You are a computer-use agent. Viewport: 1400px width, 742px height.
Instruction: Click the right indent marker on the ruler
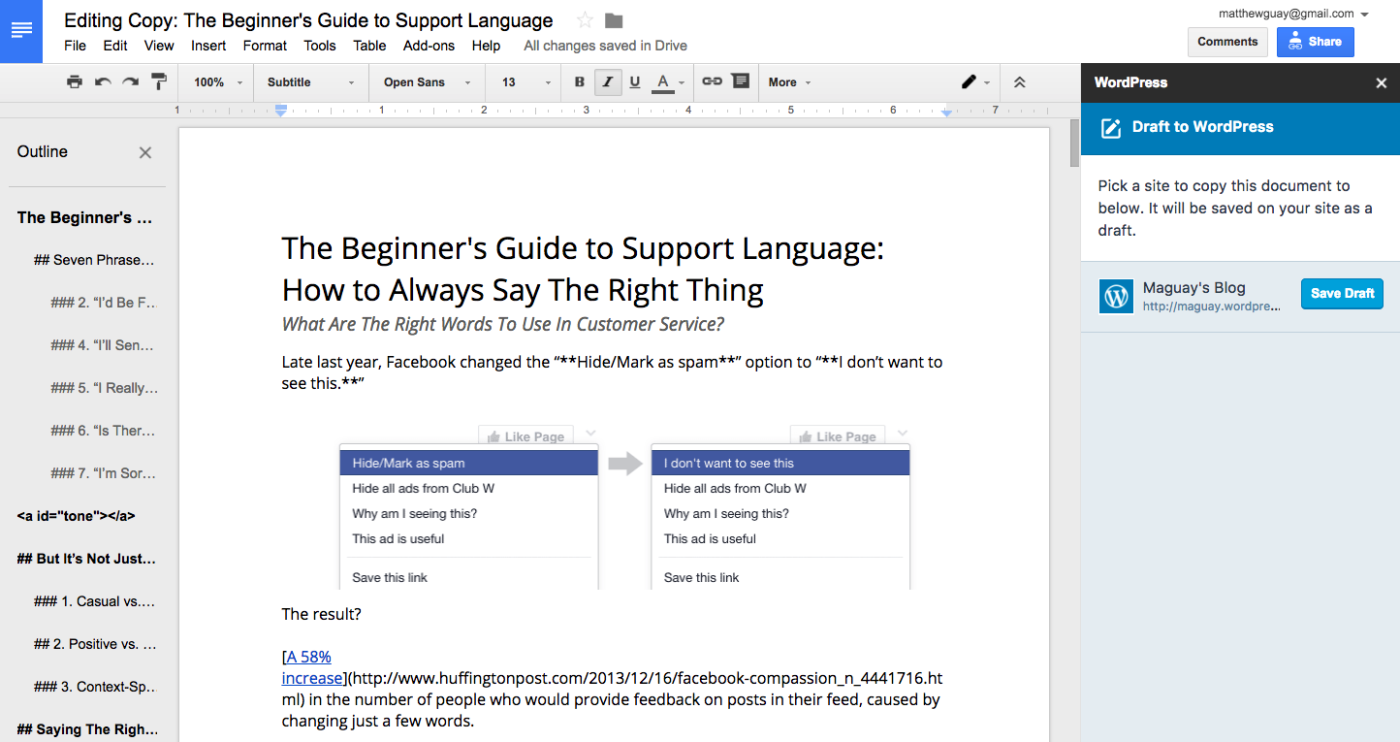946,112
